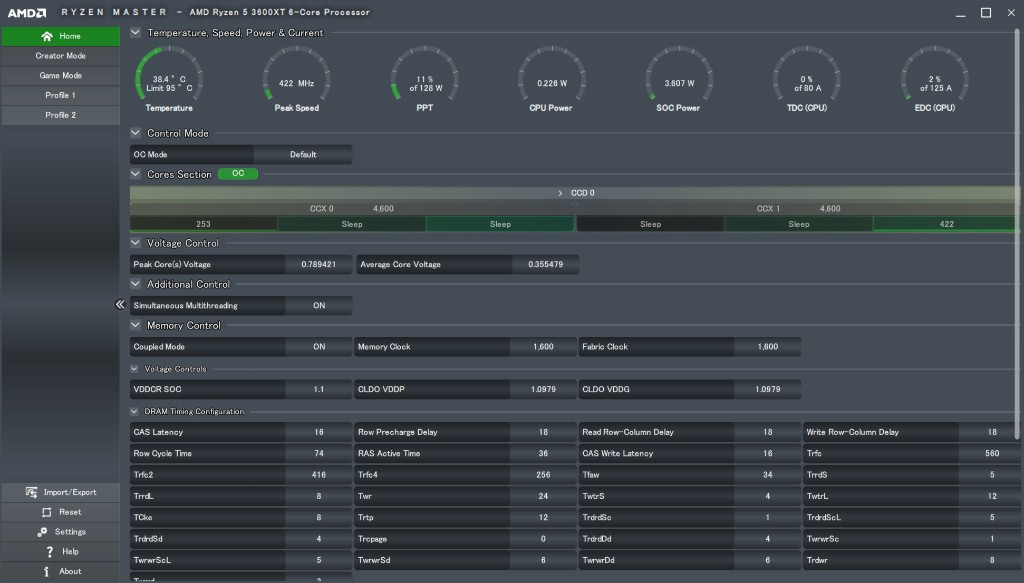Click the About info icon

[46, 572]
